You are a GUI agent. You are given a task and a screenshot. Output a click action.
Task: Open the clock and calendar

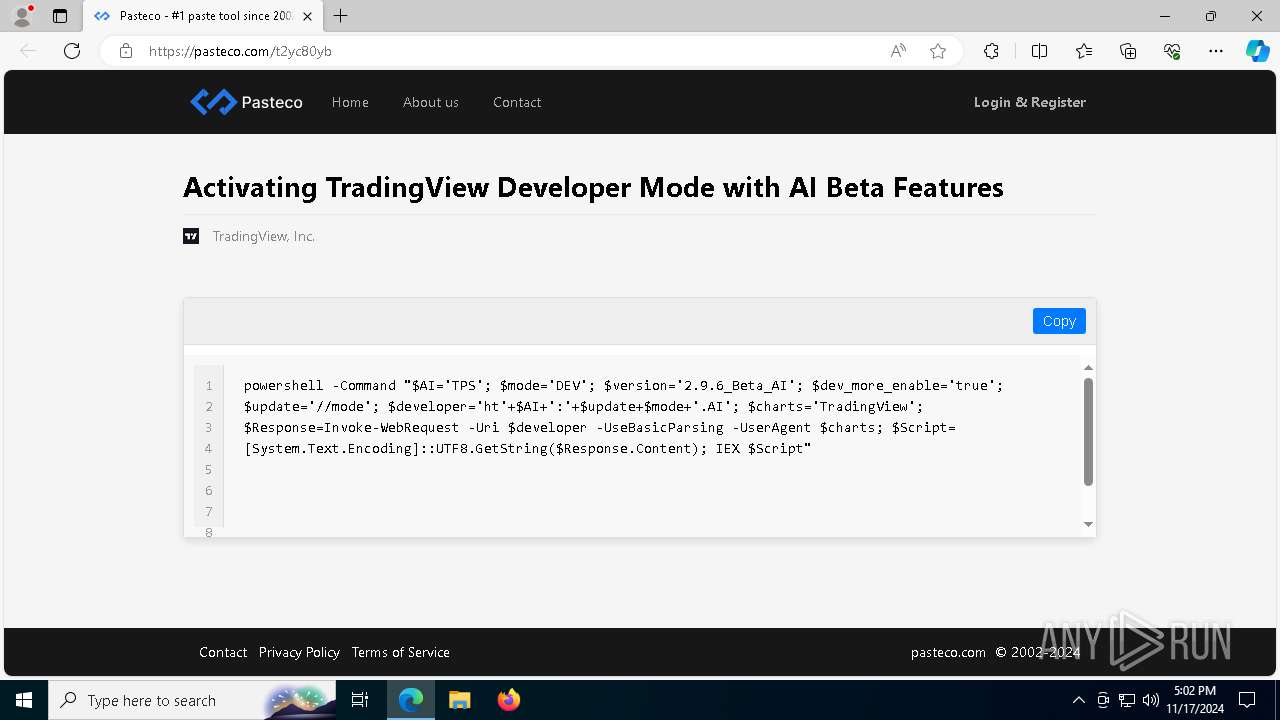click(1195, 700)
